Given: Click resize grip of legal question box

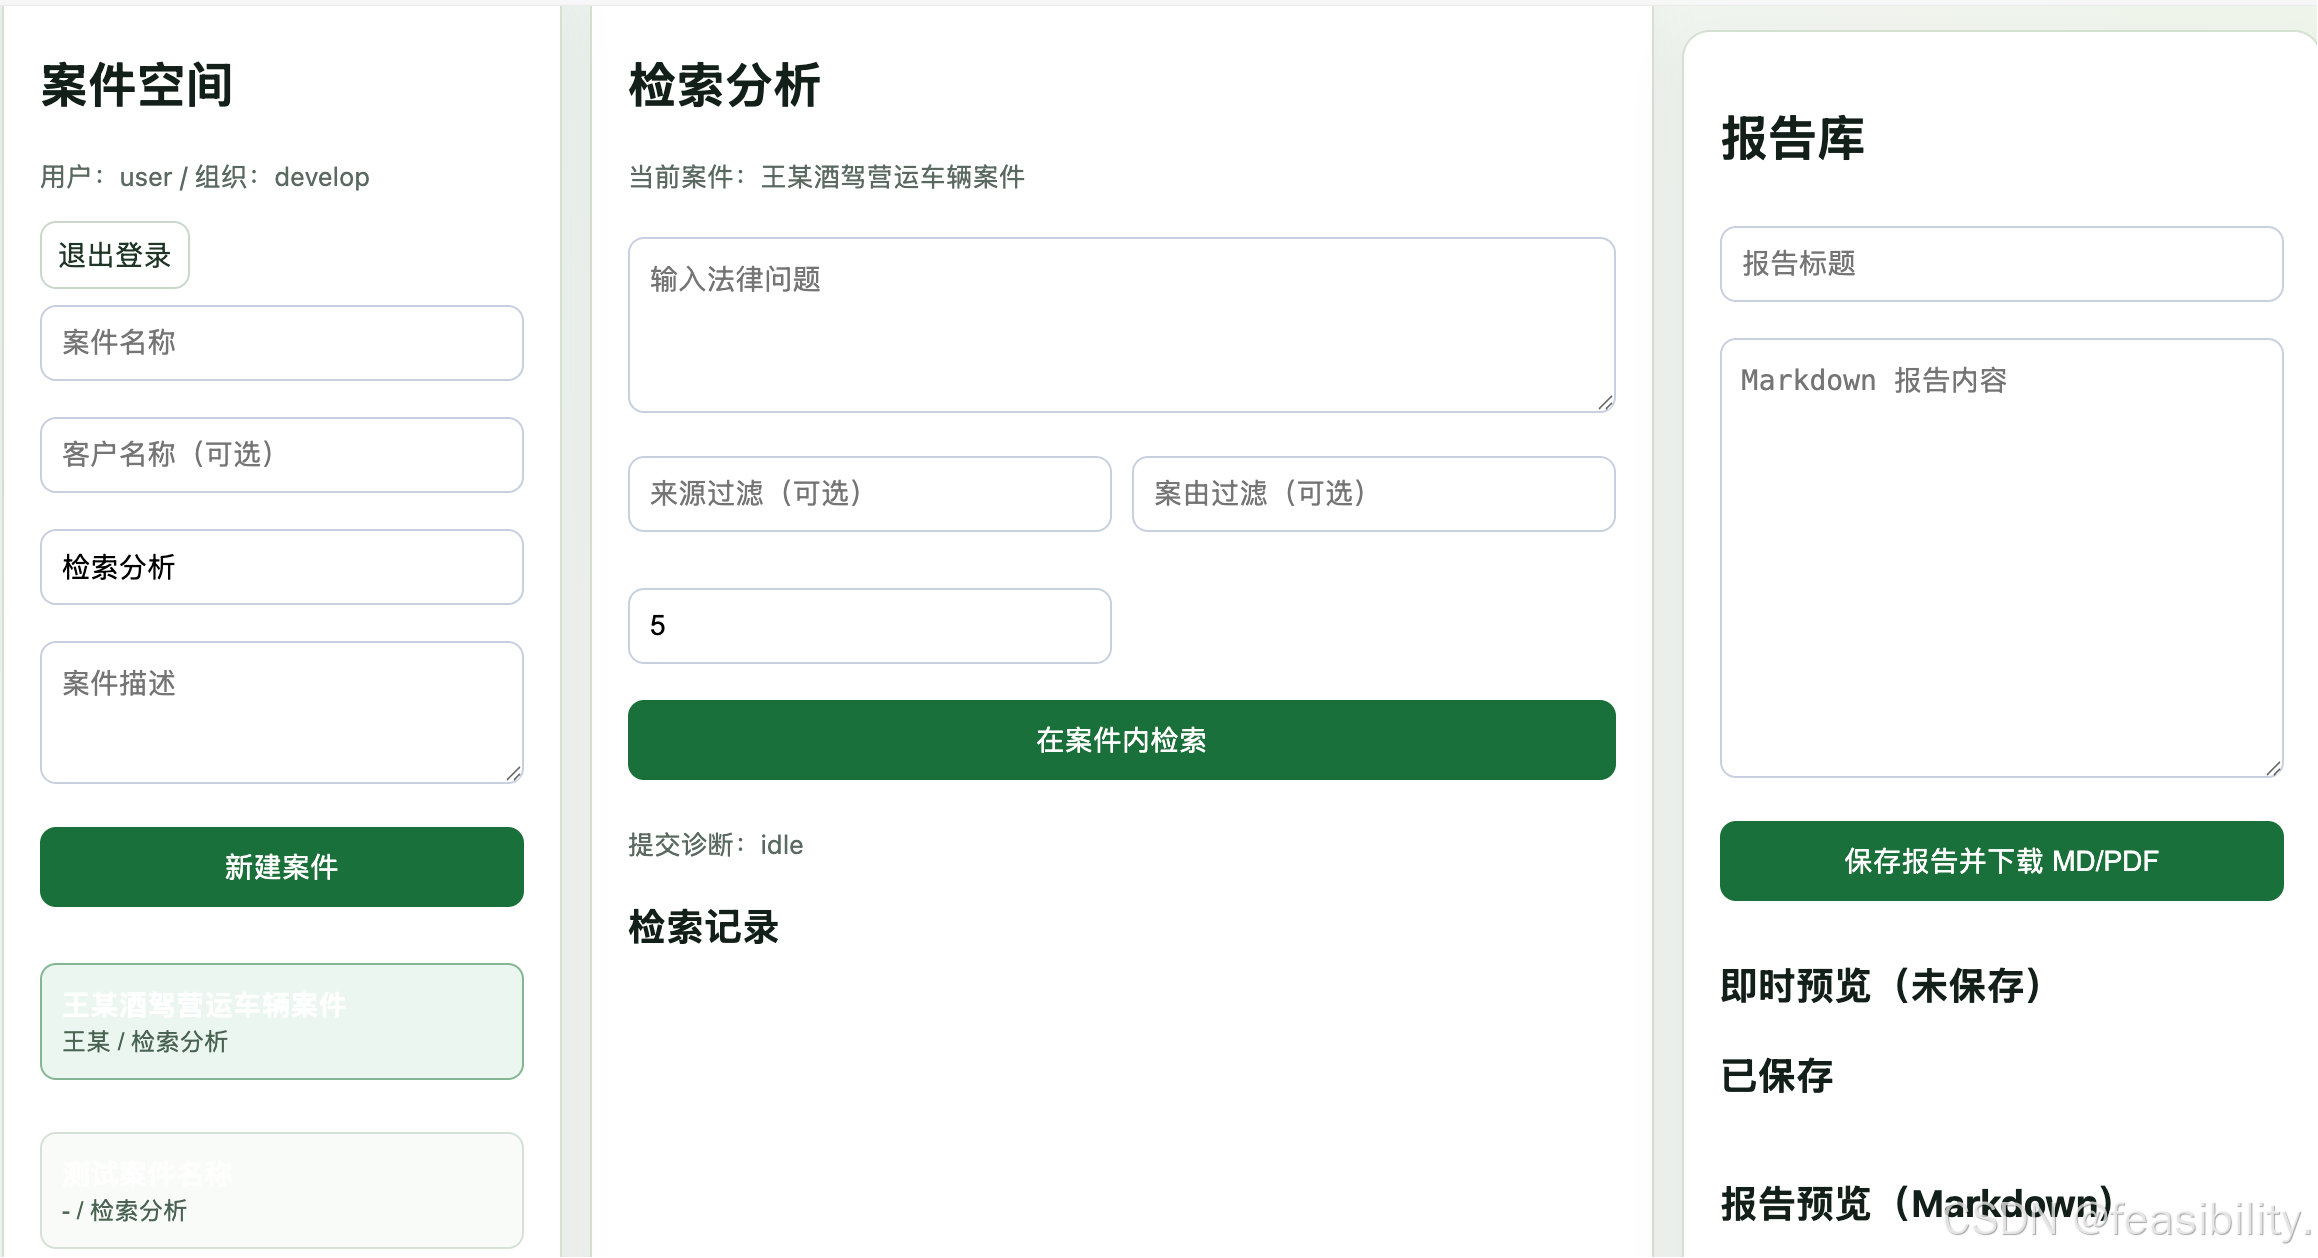Looking at the screenshot, I should click(1605, 402).
